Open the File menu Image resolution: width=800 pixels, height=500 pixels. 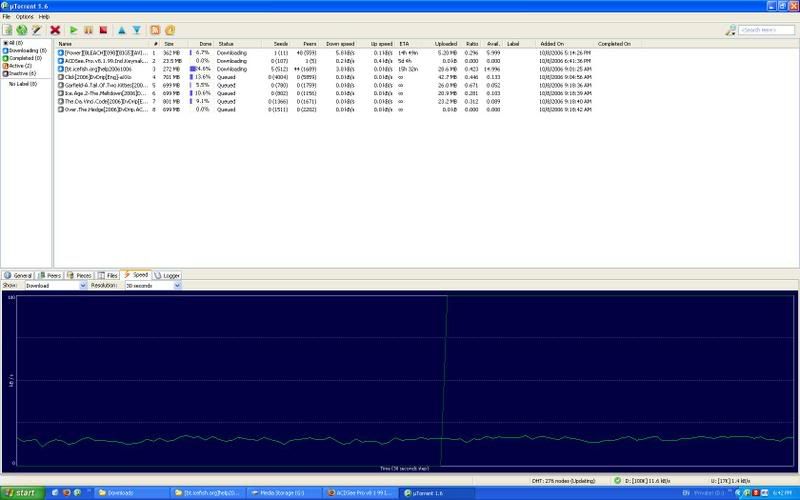point(6,17)
